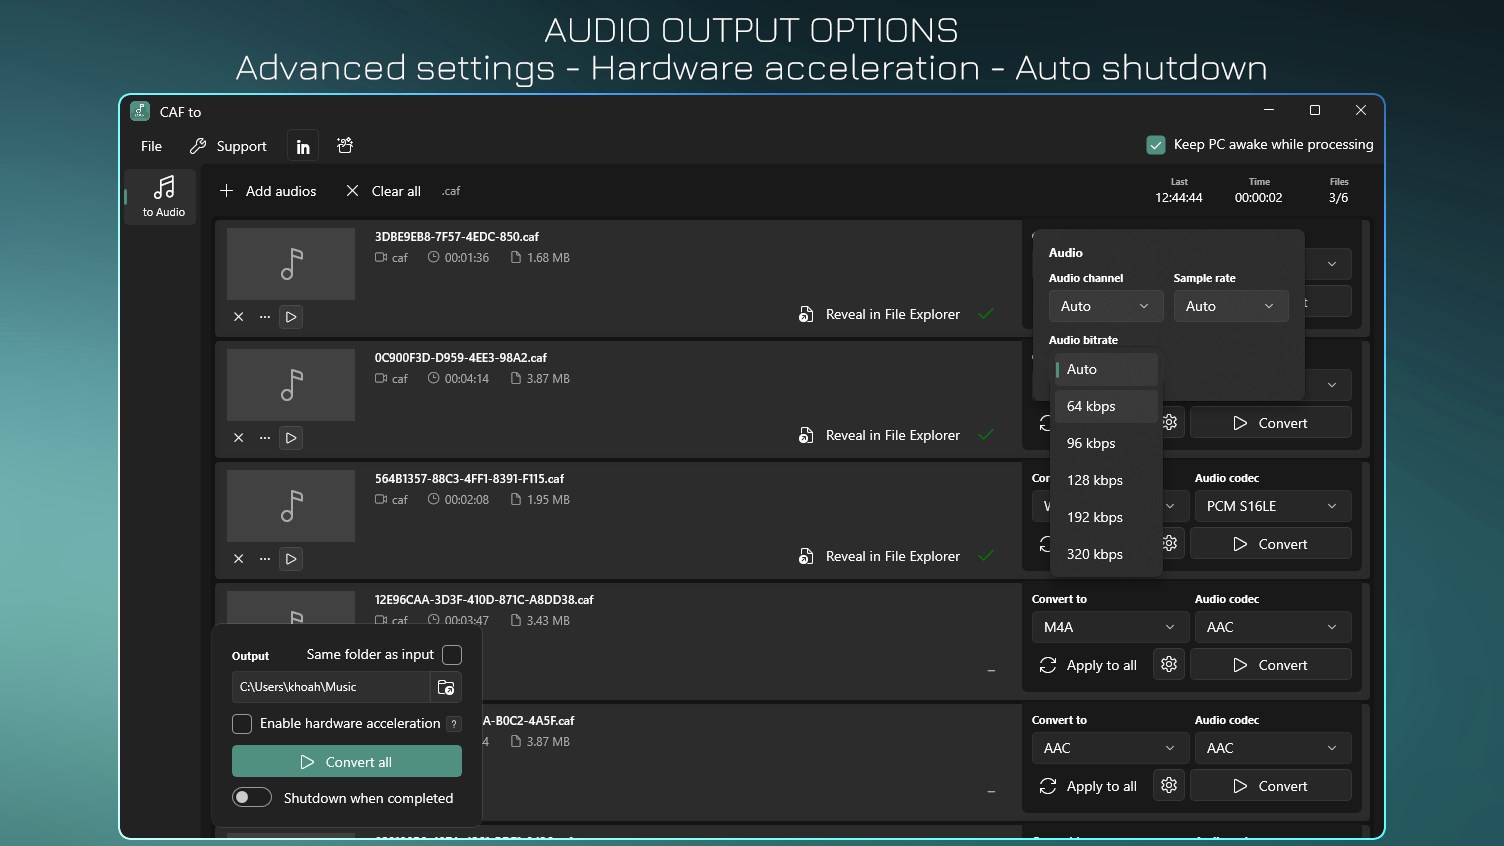Toggle Shutdown when completed
This screenshot has height=846, width=1504.
[252, 797]
